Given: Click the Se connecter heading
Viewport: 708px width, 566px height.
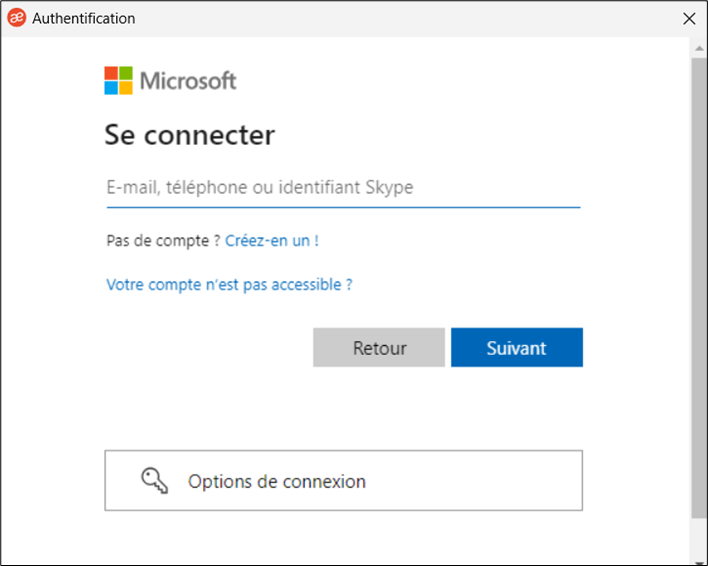Looking at the screenshot, I should (x=190, y=135).
